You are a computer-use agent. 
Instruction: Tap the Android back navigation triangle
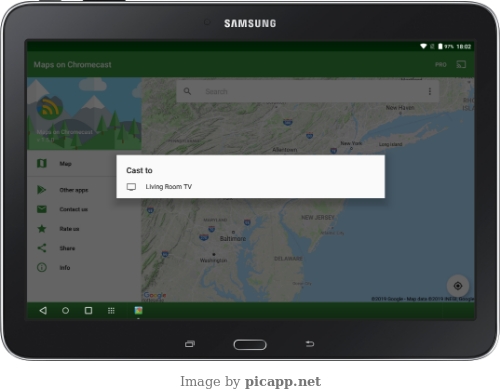[x=43, y=311]
